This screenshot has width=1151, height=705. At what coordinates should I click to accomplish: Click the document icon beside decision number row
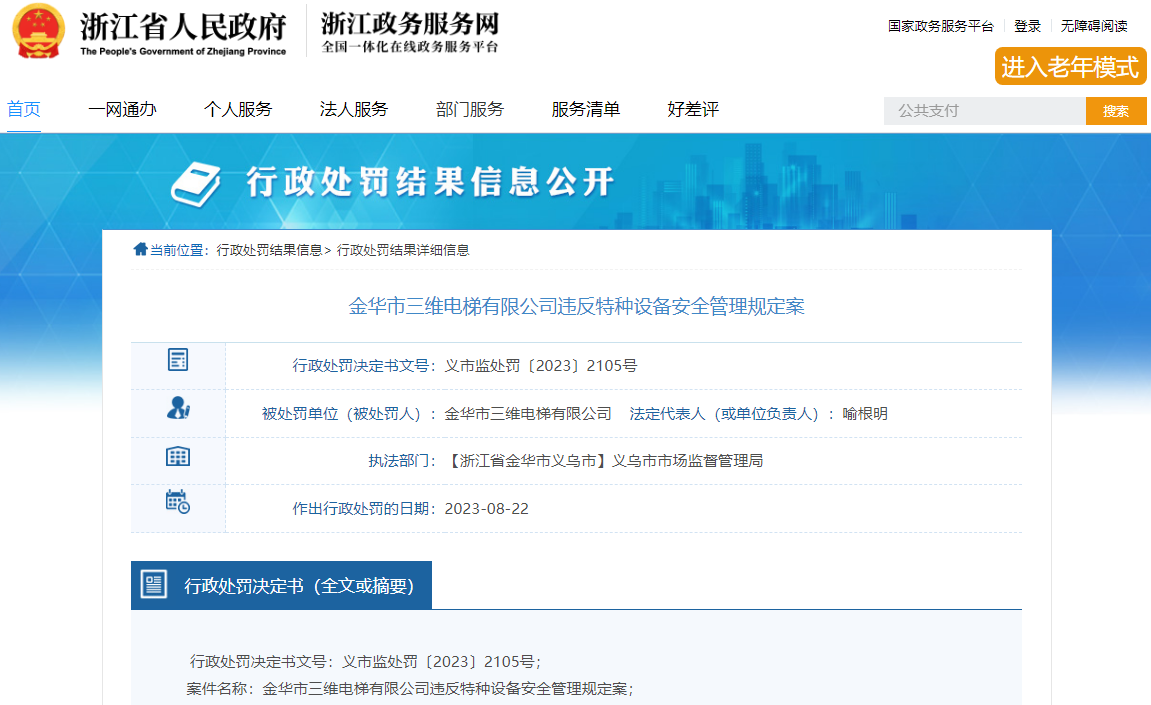[x=178, y=361]
